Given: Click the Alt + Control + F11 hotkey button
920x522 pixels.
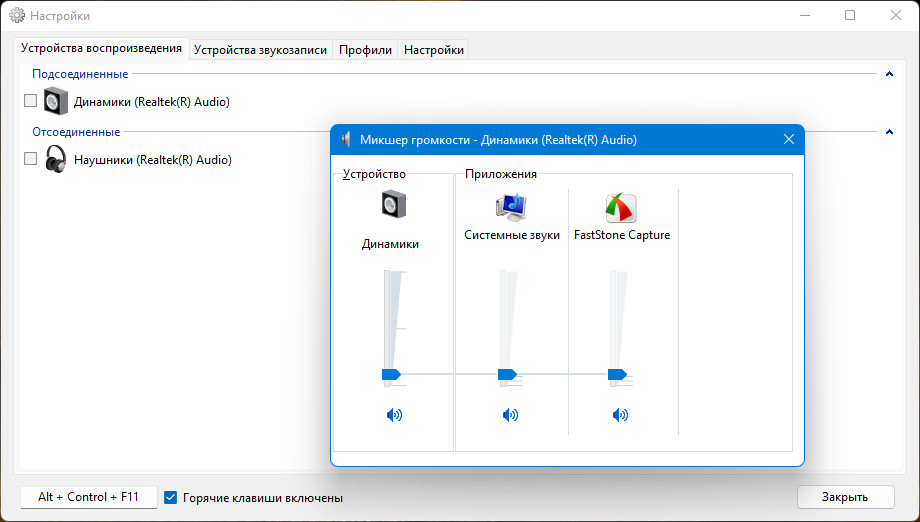Looking at the screenshot, I should click(x=89, y=497).
